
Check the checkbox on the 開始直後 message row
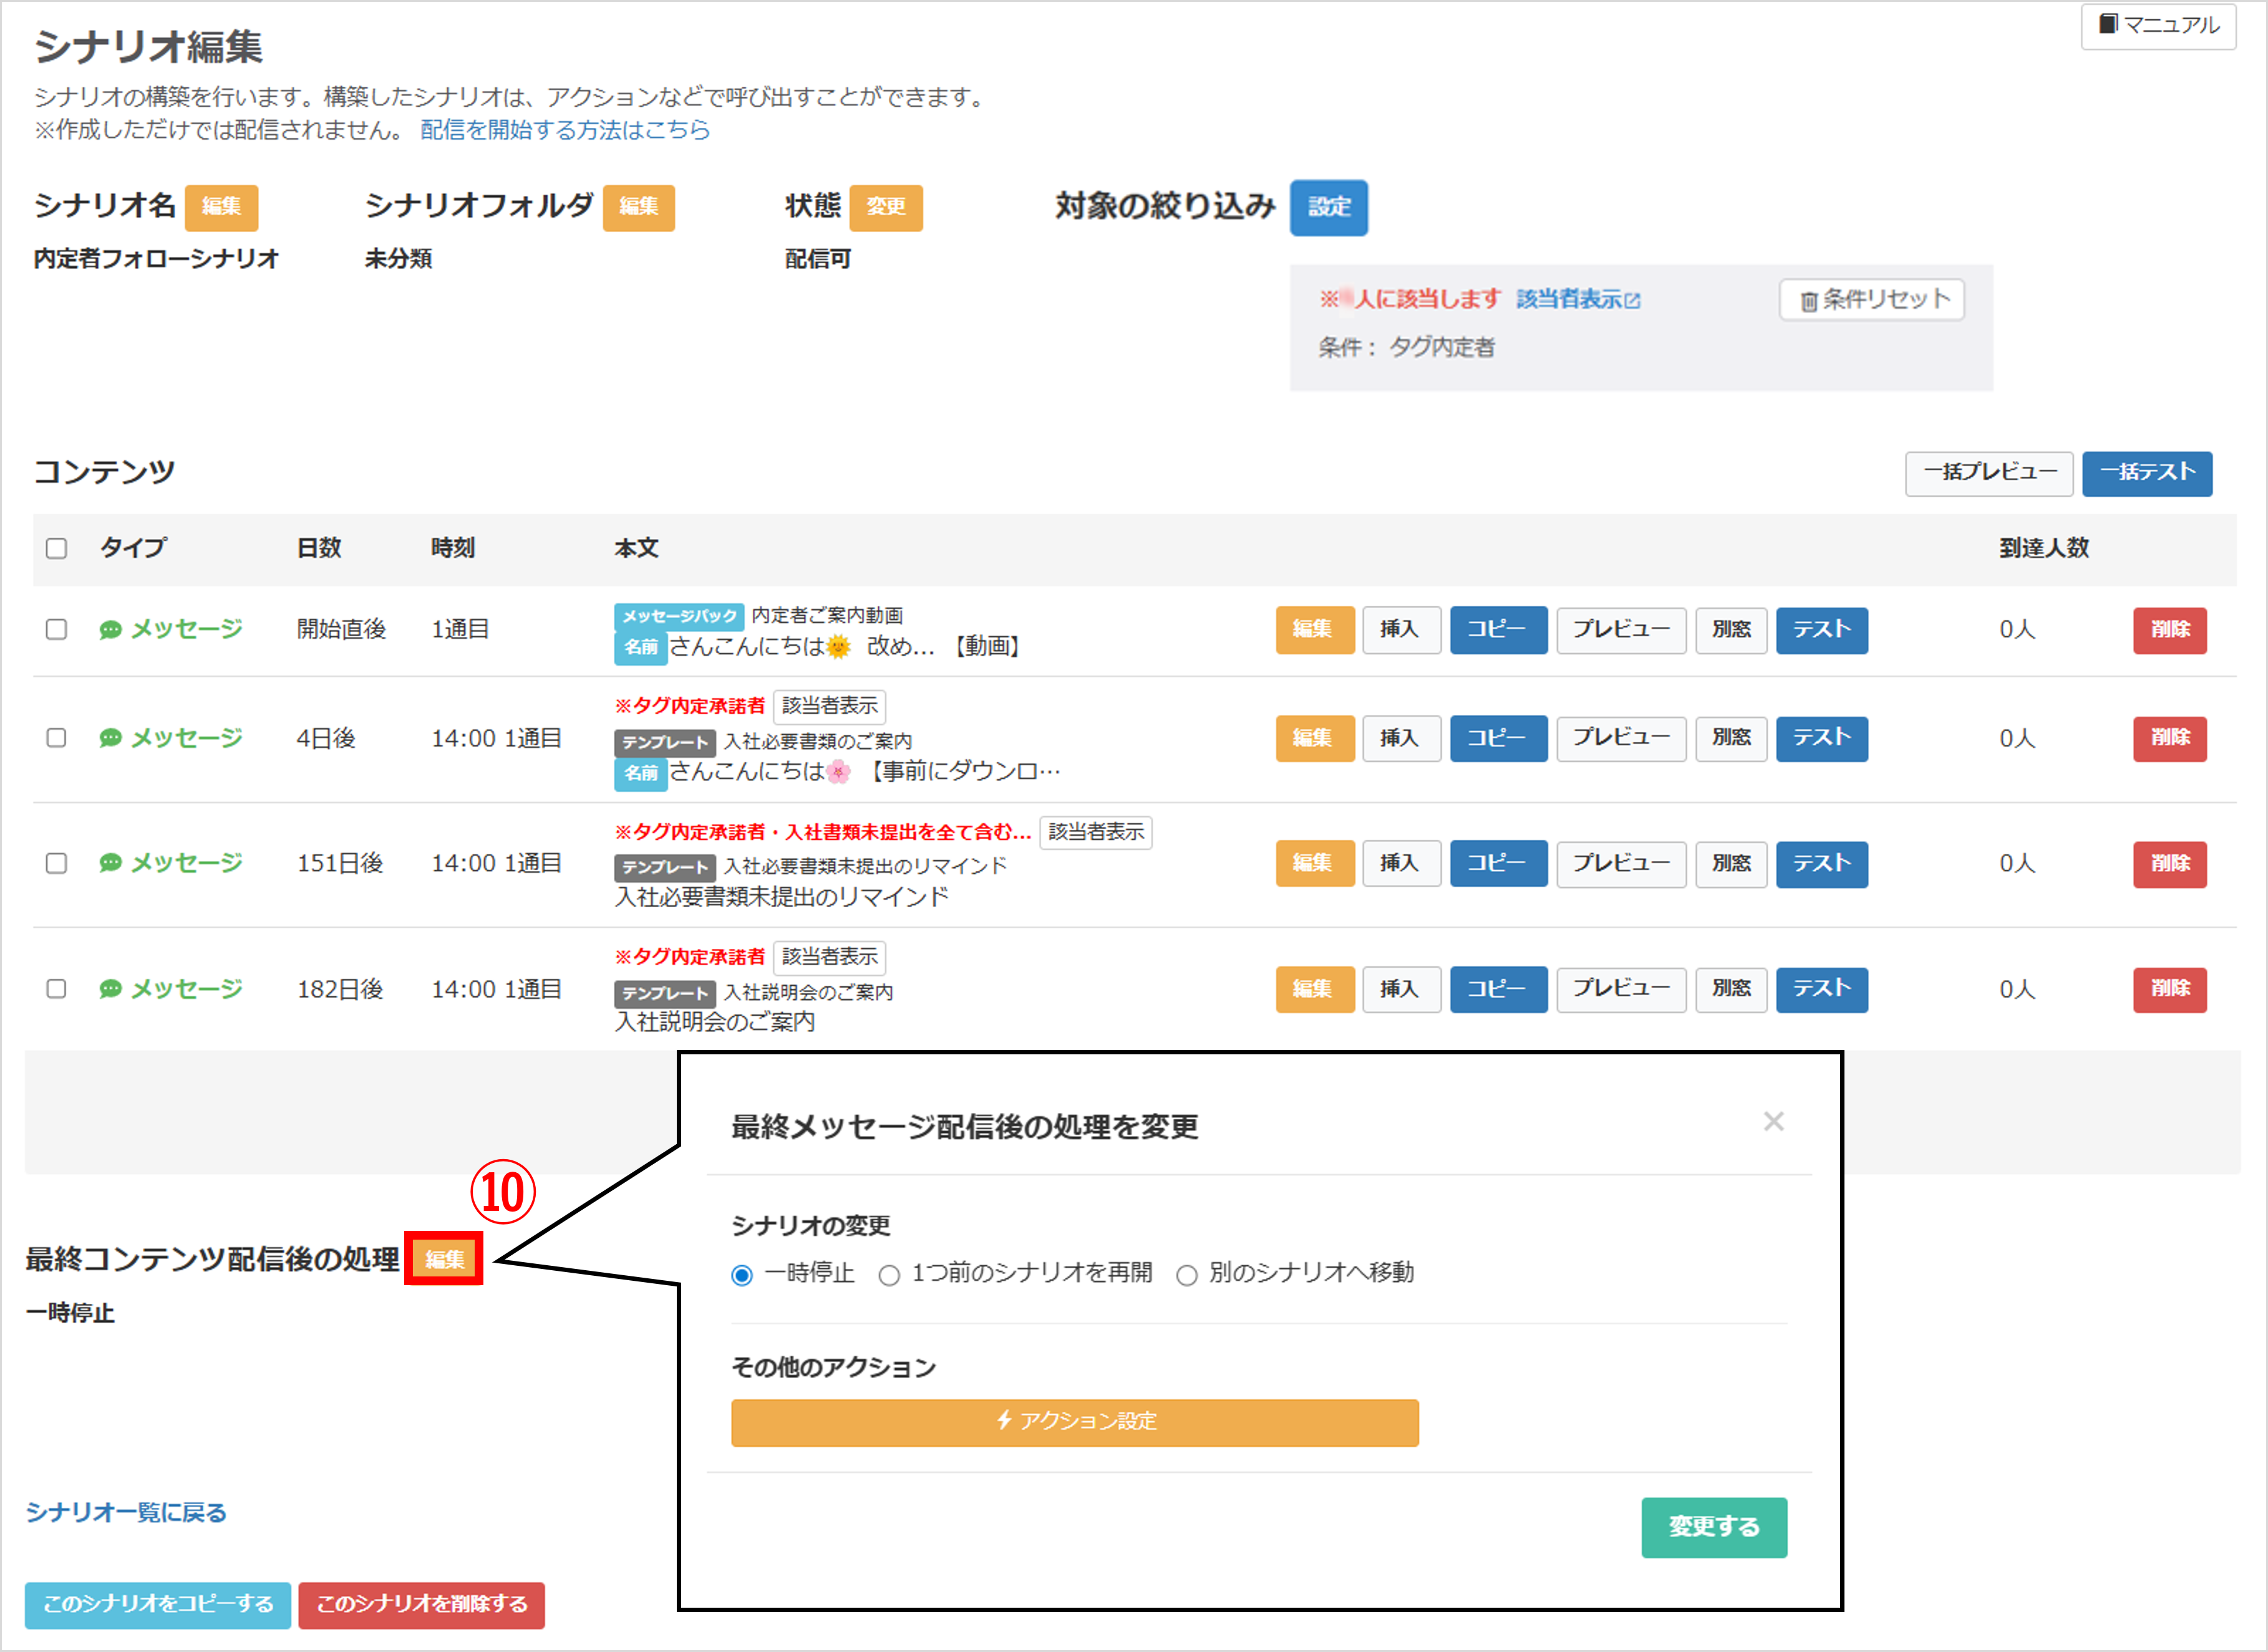[56, 630]
